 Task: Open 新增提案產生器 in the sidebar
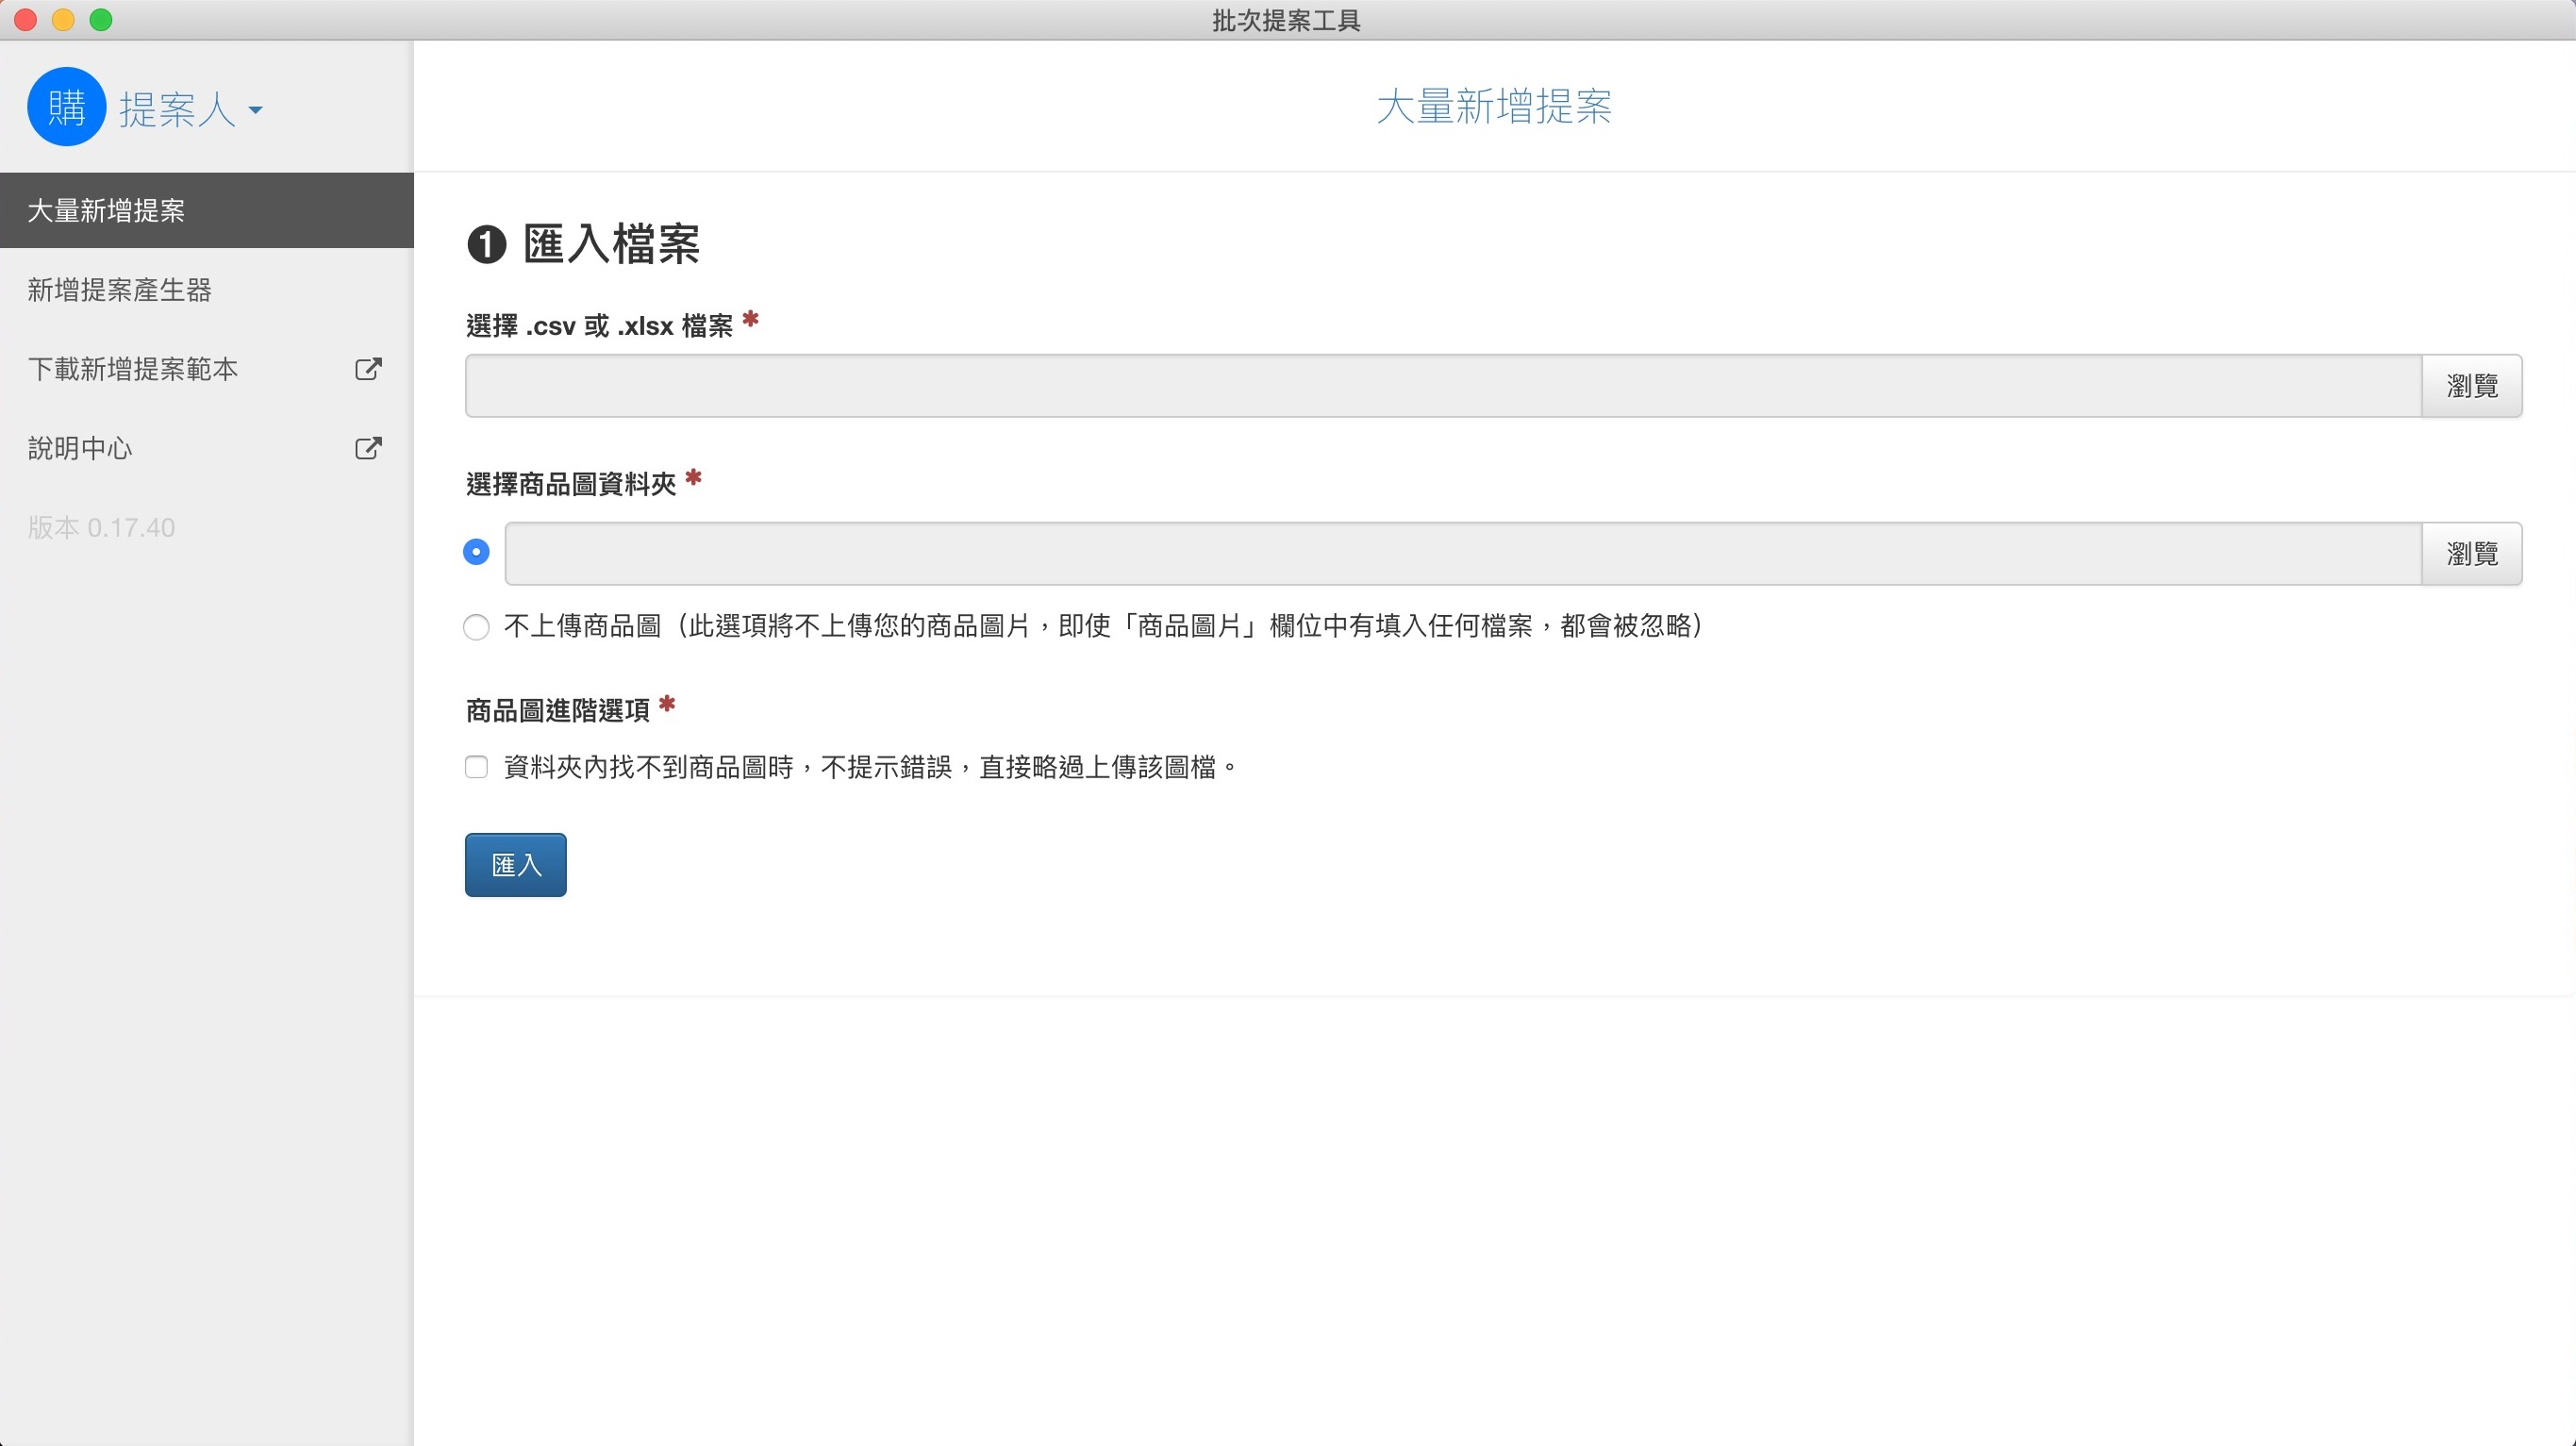click(207, 290)
